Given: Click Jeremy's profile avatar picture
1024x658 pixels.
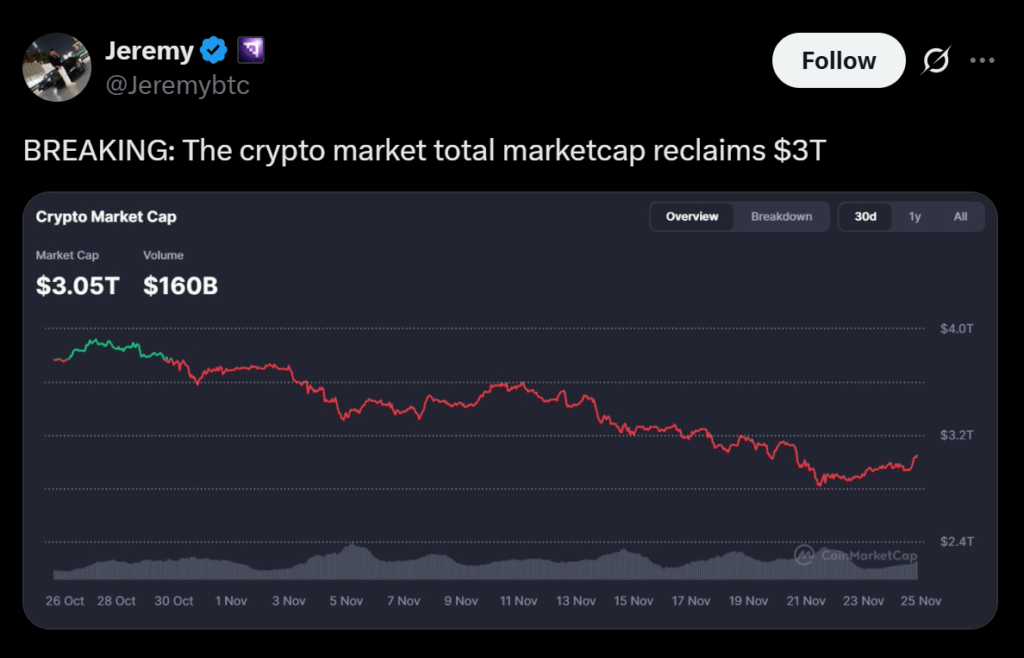Looking at the screenshot, I should click(x=58, y=67).
